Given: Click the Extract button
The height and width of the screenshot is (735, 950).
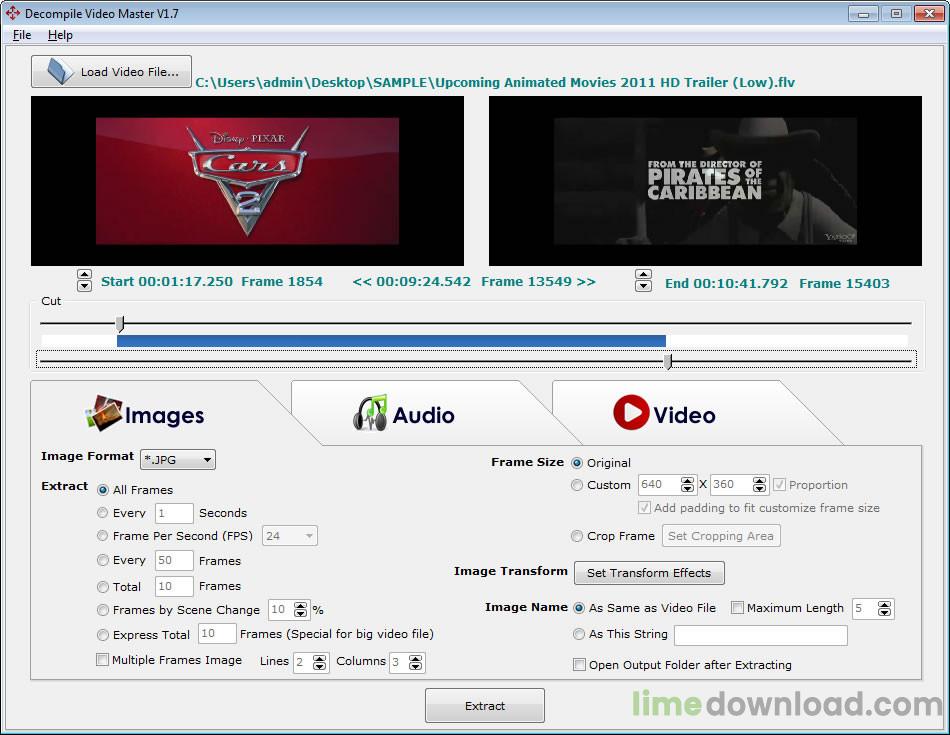Looking at the screenshot, I should (484, 706).
